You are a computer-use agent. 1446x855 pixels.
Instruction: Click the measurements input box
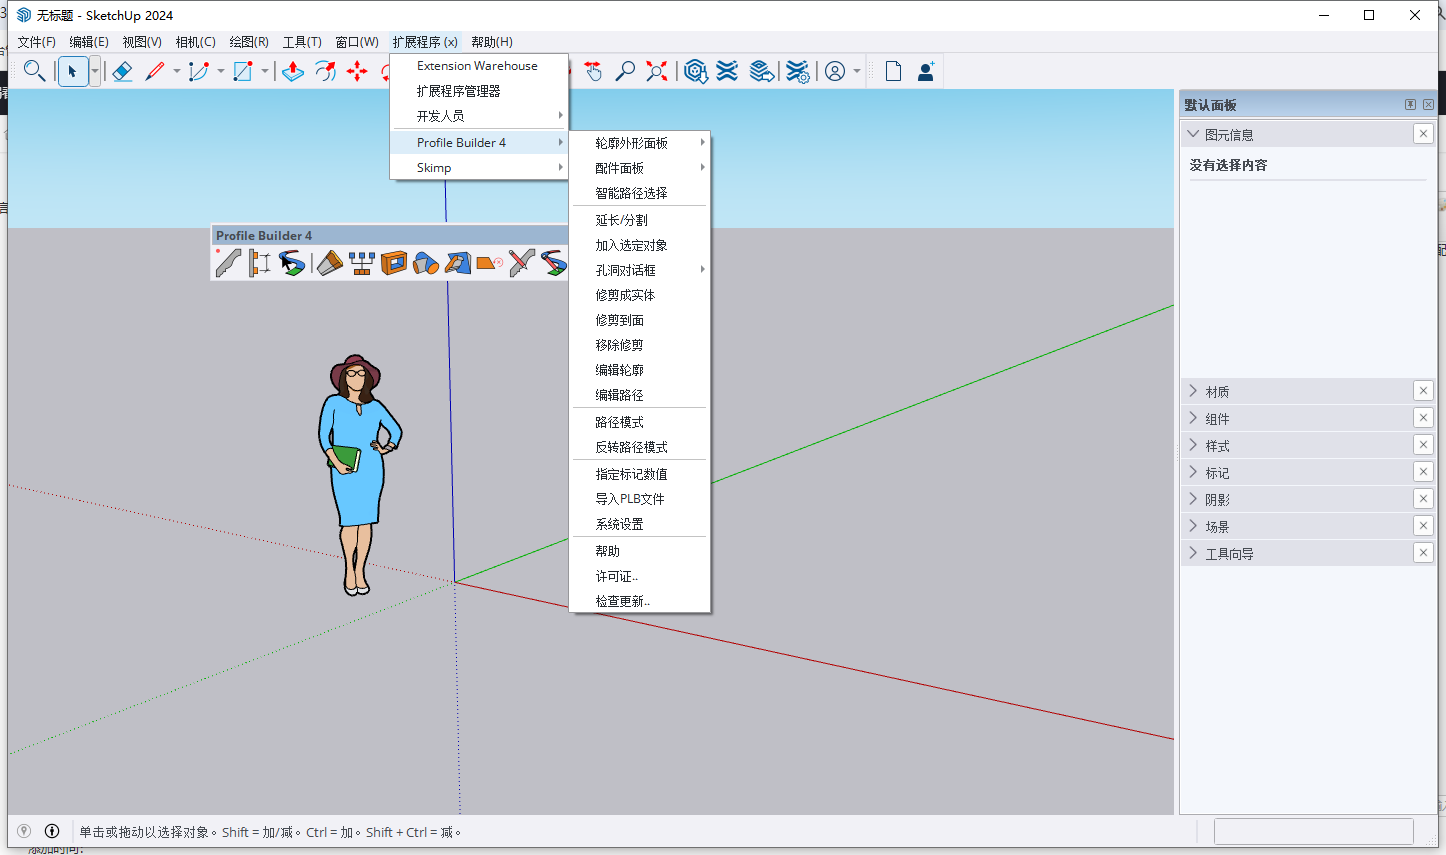point(1313,831)
